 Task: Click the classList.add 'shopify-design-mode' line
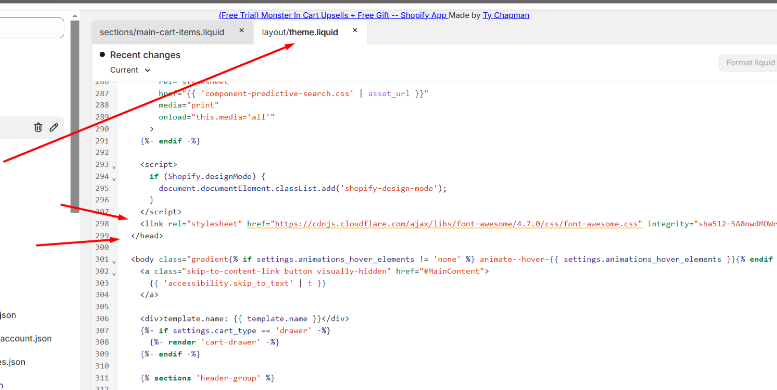click(303, 188)
